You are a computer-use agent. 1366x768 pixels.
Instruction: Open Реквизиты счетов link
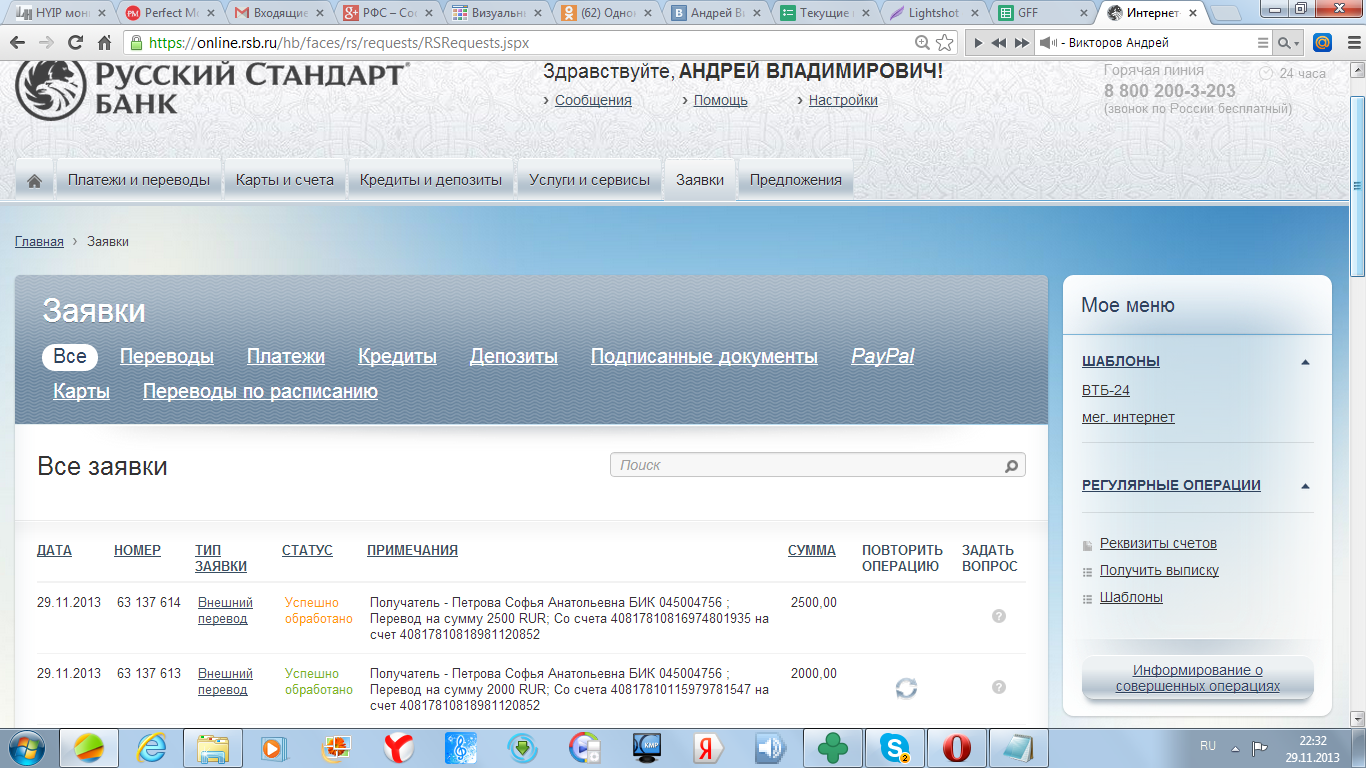[1158, 544]
